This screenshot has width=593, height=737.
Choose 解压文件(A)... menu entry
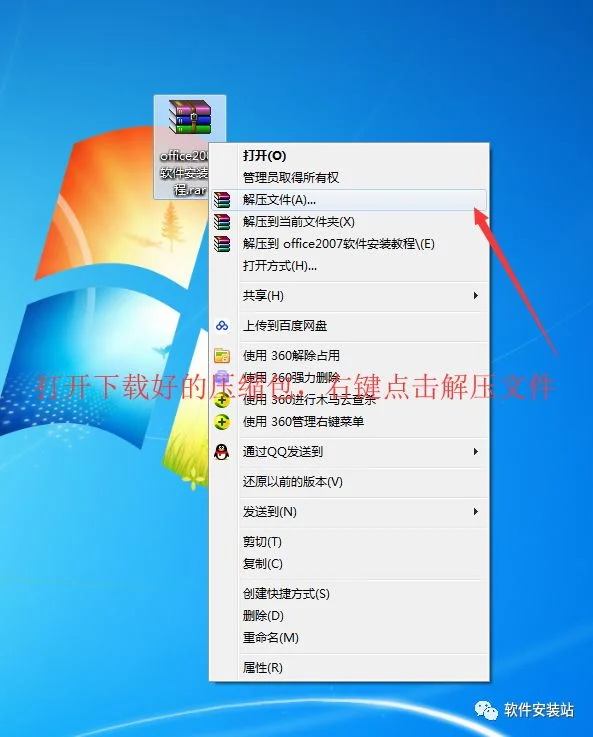pos(349,200)
